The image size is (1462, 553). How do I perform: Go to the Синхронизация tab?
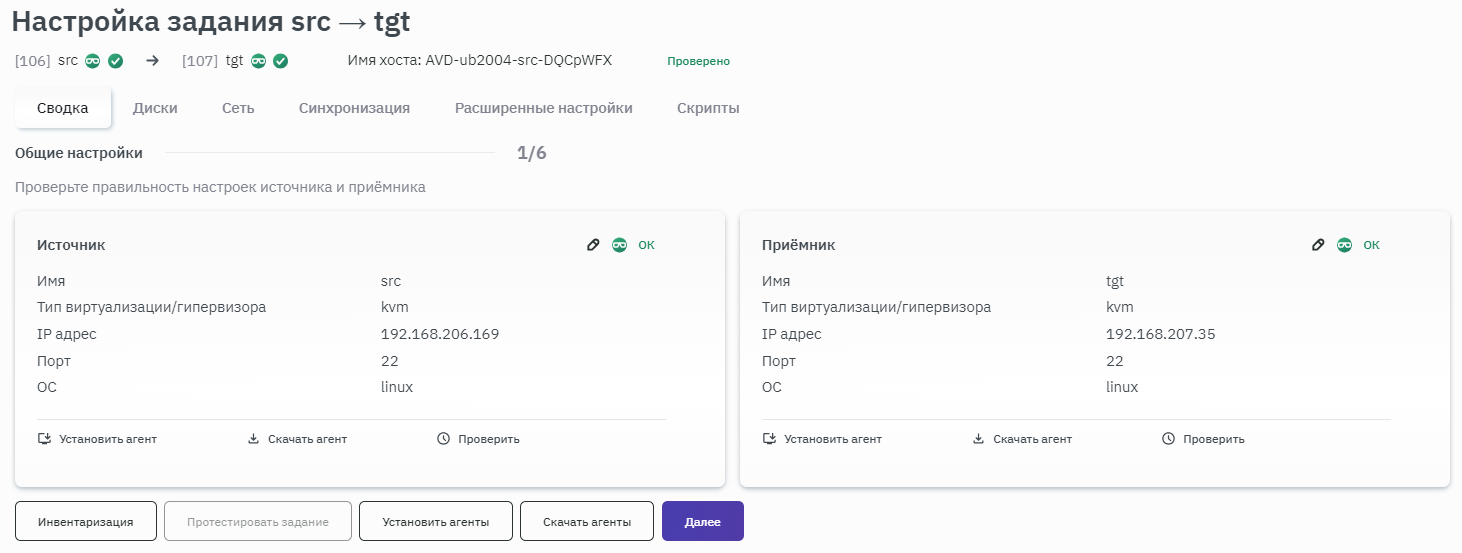pos(354,108)
